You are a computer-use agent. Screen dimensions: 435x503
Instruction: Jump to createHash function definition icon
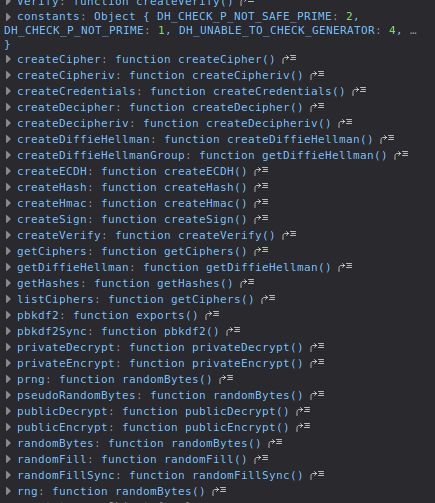(x=261, y=187)
